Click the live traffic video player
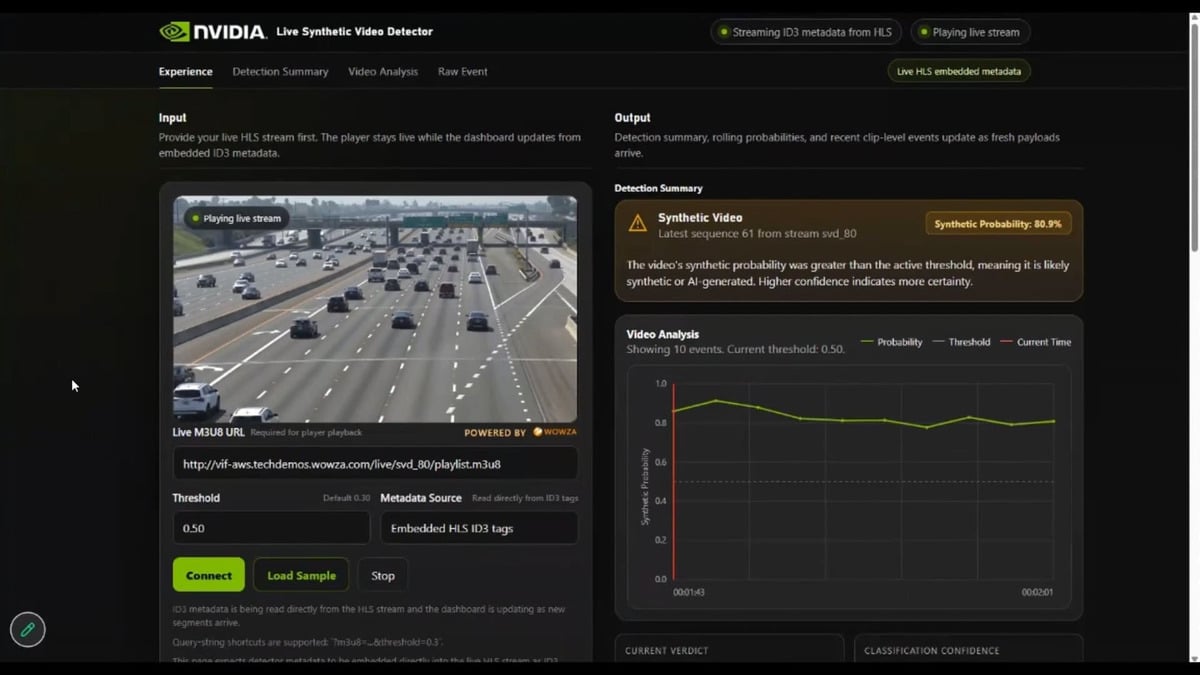The width and height of the screenshot is (1200, 675). (x=375, y=309)
